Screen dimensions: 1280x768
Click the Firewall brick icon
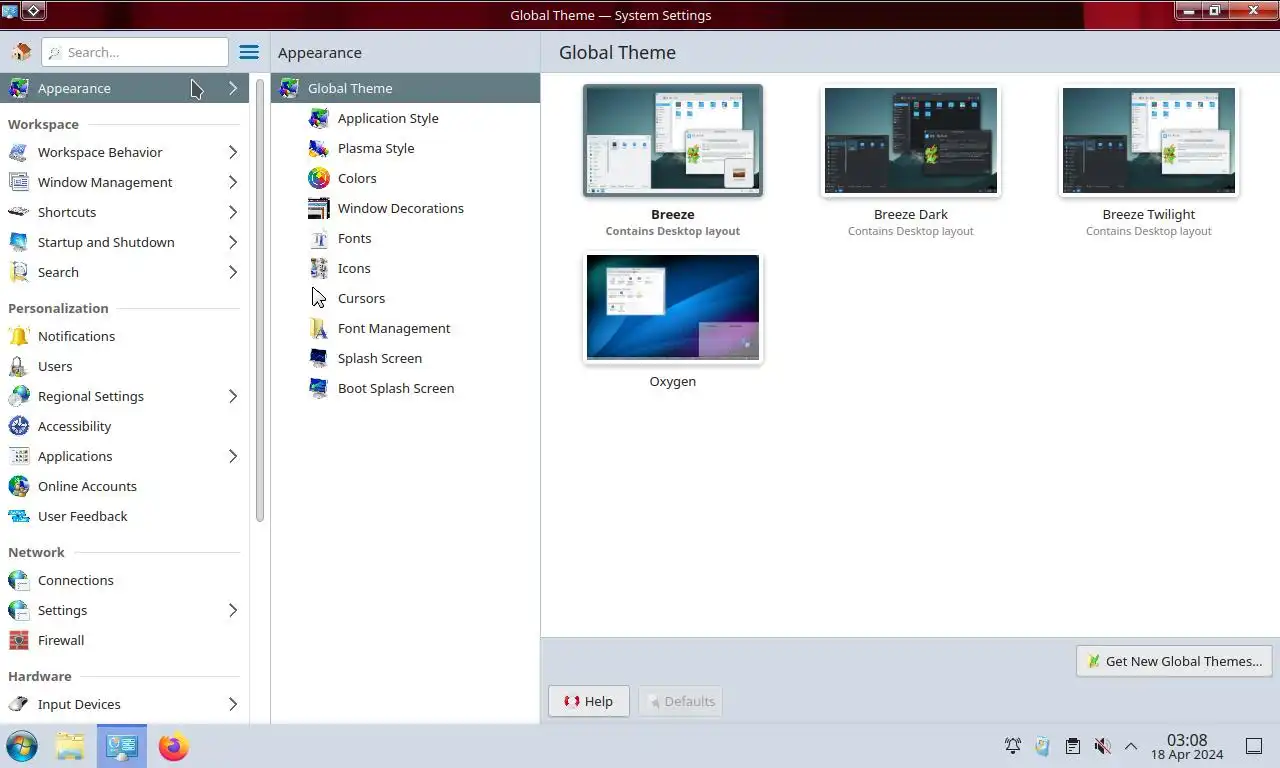click(x=18, y=640)
